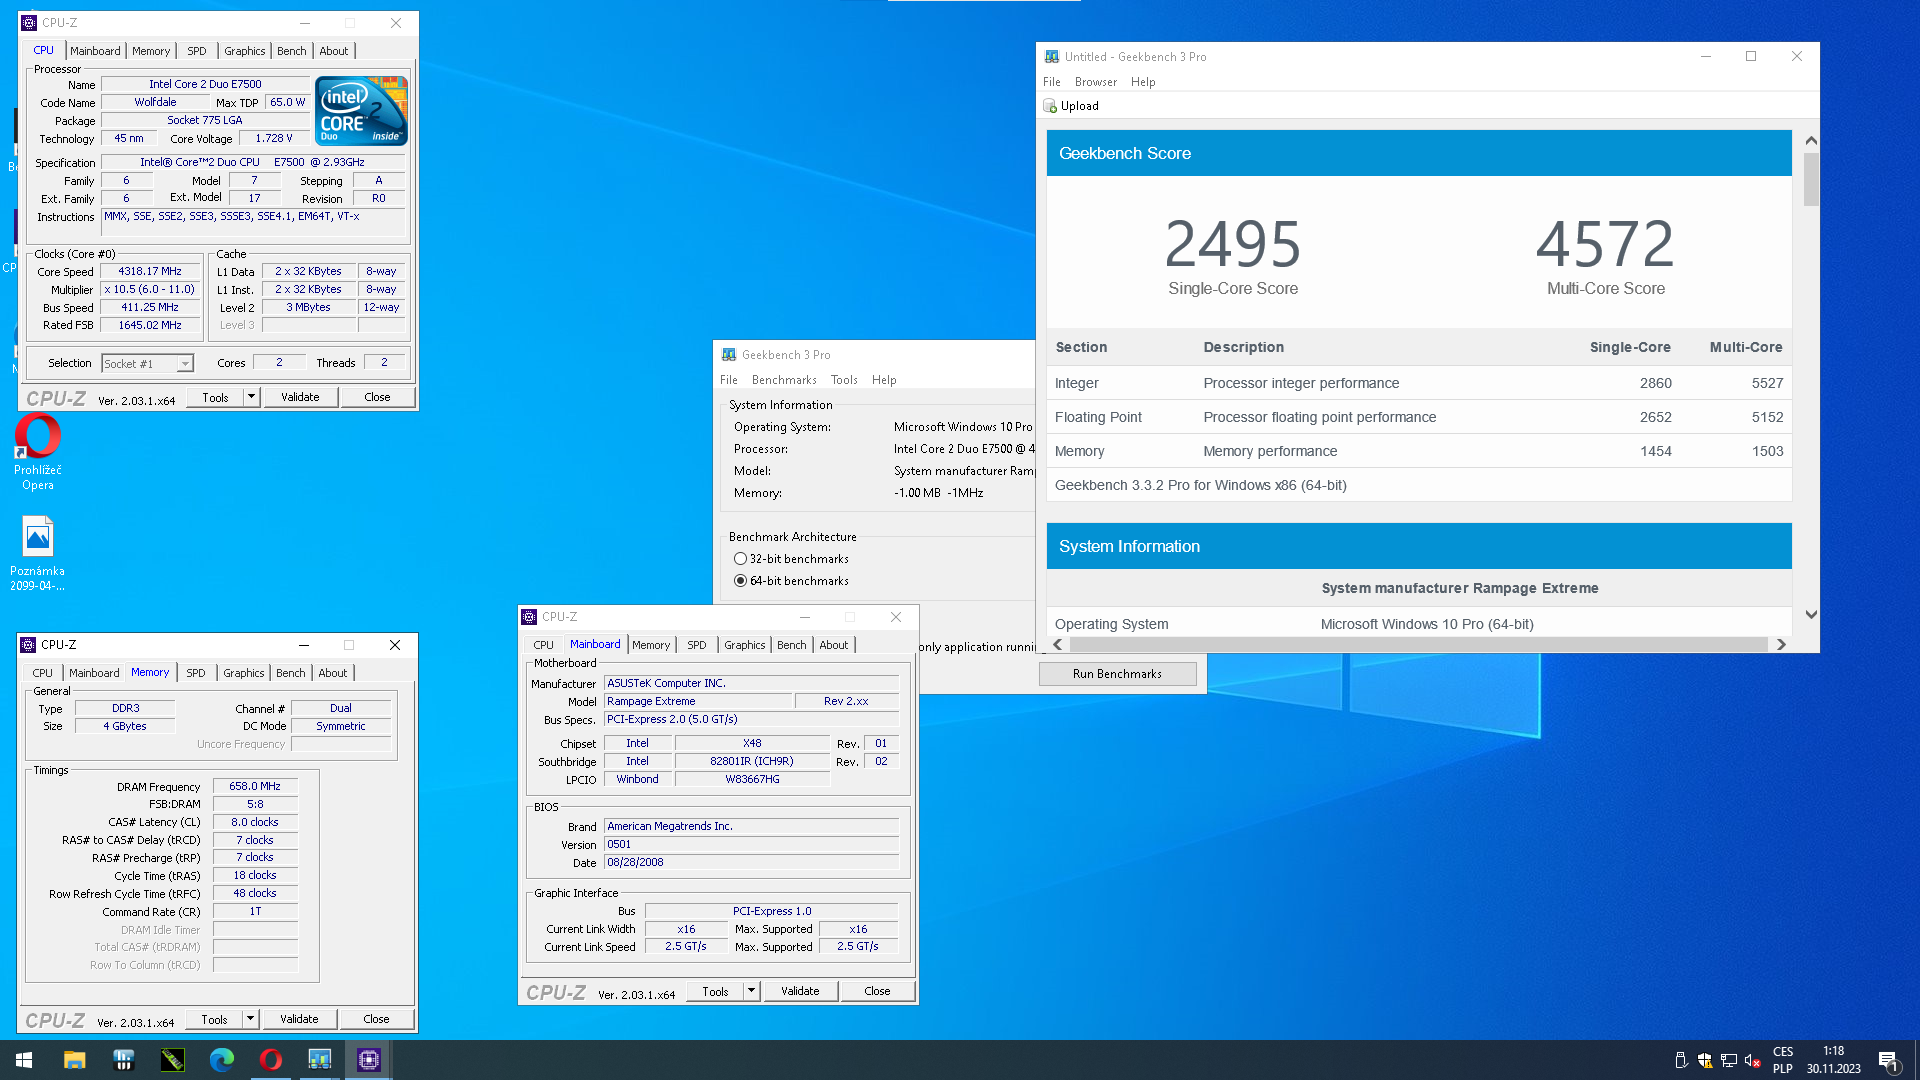Open Browser menu in Untitled Geekbench window
The height and width of the screenshot is (1080, 1920).
(x=1096, y=82)
